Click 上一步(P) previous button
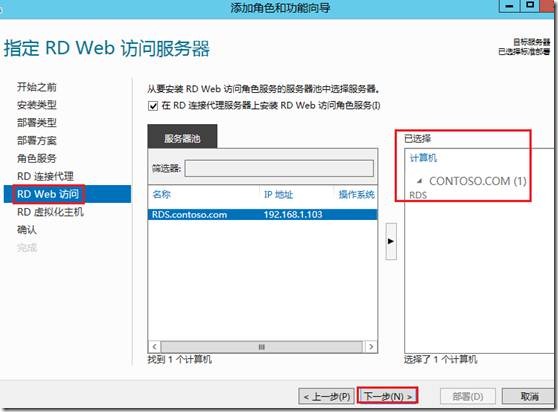Screen dimensions: 558x412 click(x=327, y=396)
